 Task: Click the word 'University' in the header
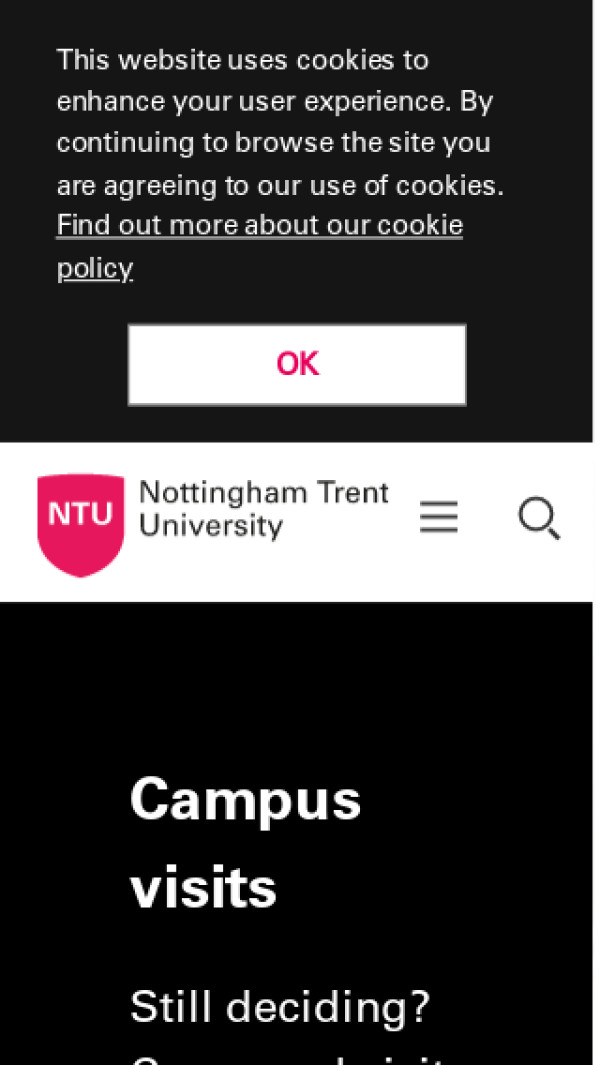pos(211,526)
